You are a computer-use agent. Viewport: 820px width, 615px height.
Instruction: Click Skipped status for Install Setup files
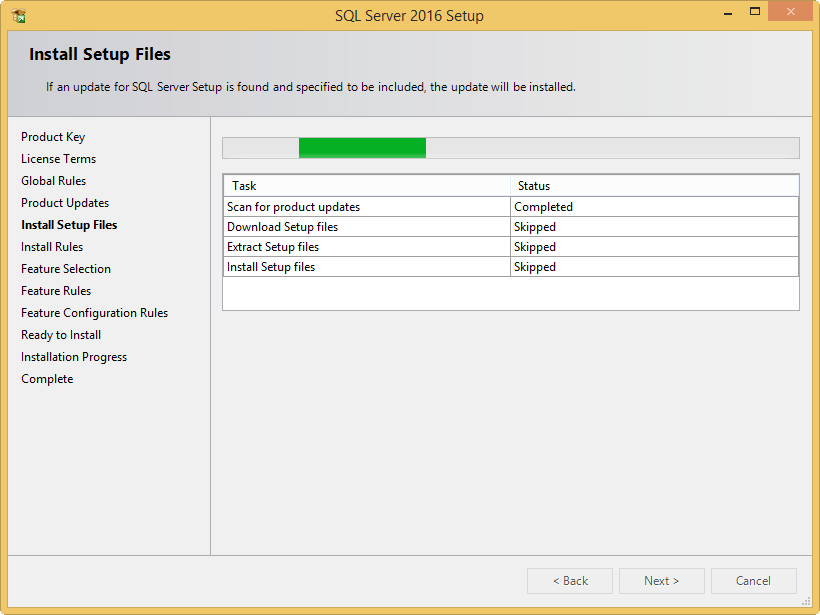coord(655,267)
